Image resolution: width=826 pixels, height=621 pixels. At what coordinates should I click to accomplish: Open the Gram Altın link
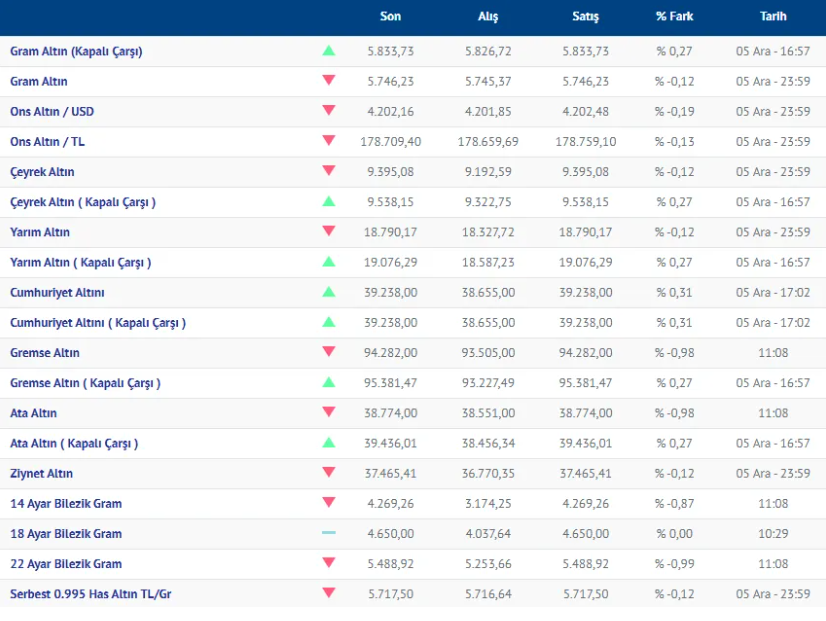39,82
